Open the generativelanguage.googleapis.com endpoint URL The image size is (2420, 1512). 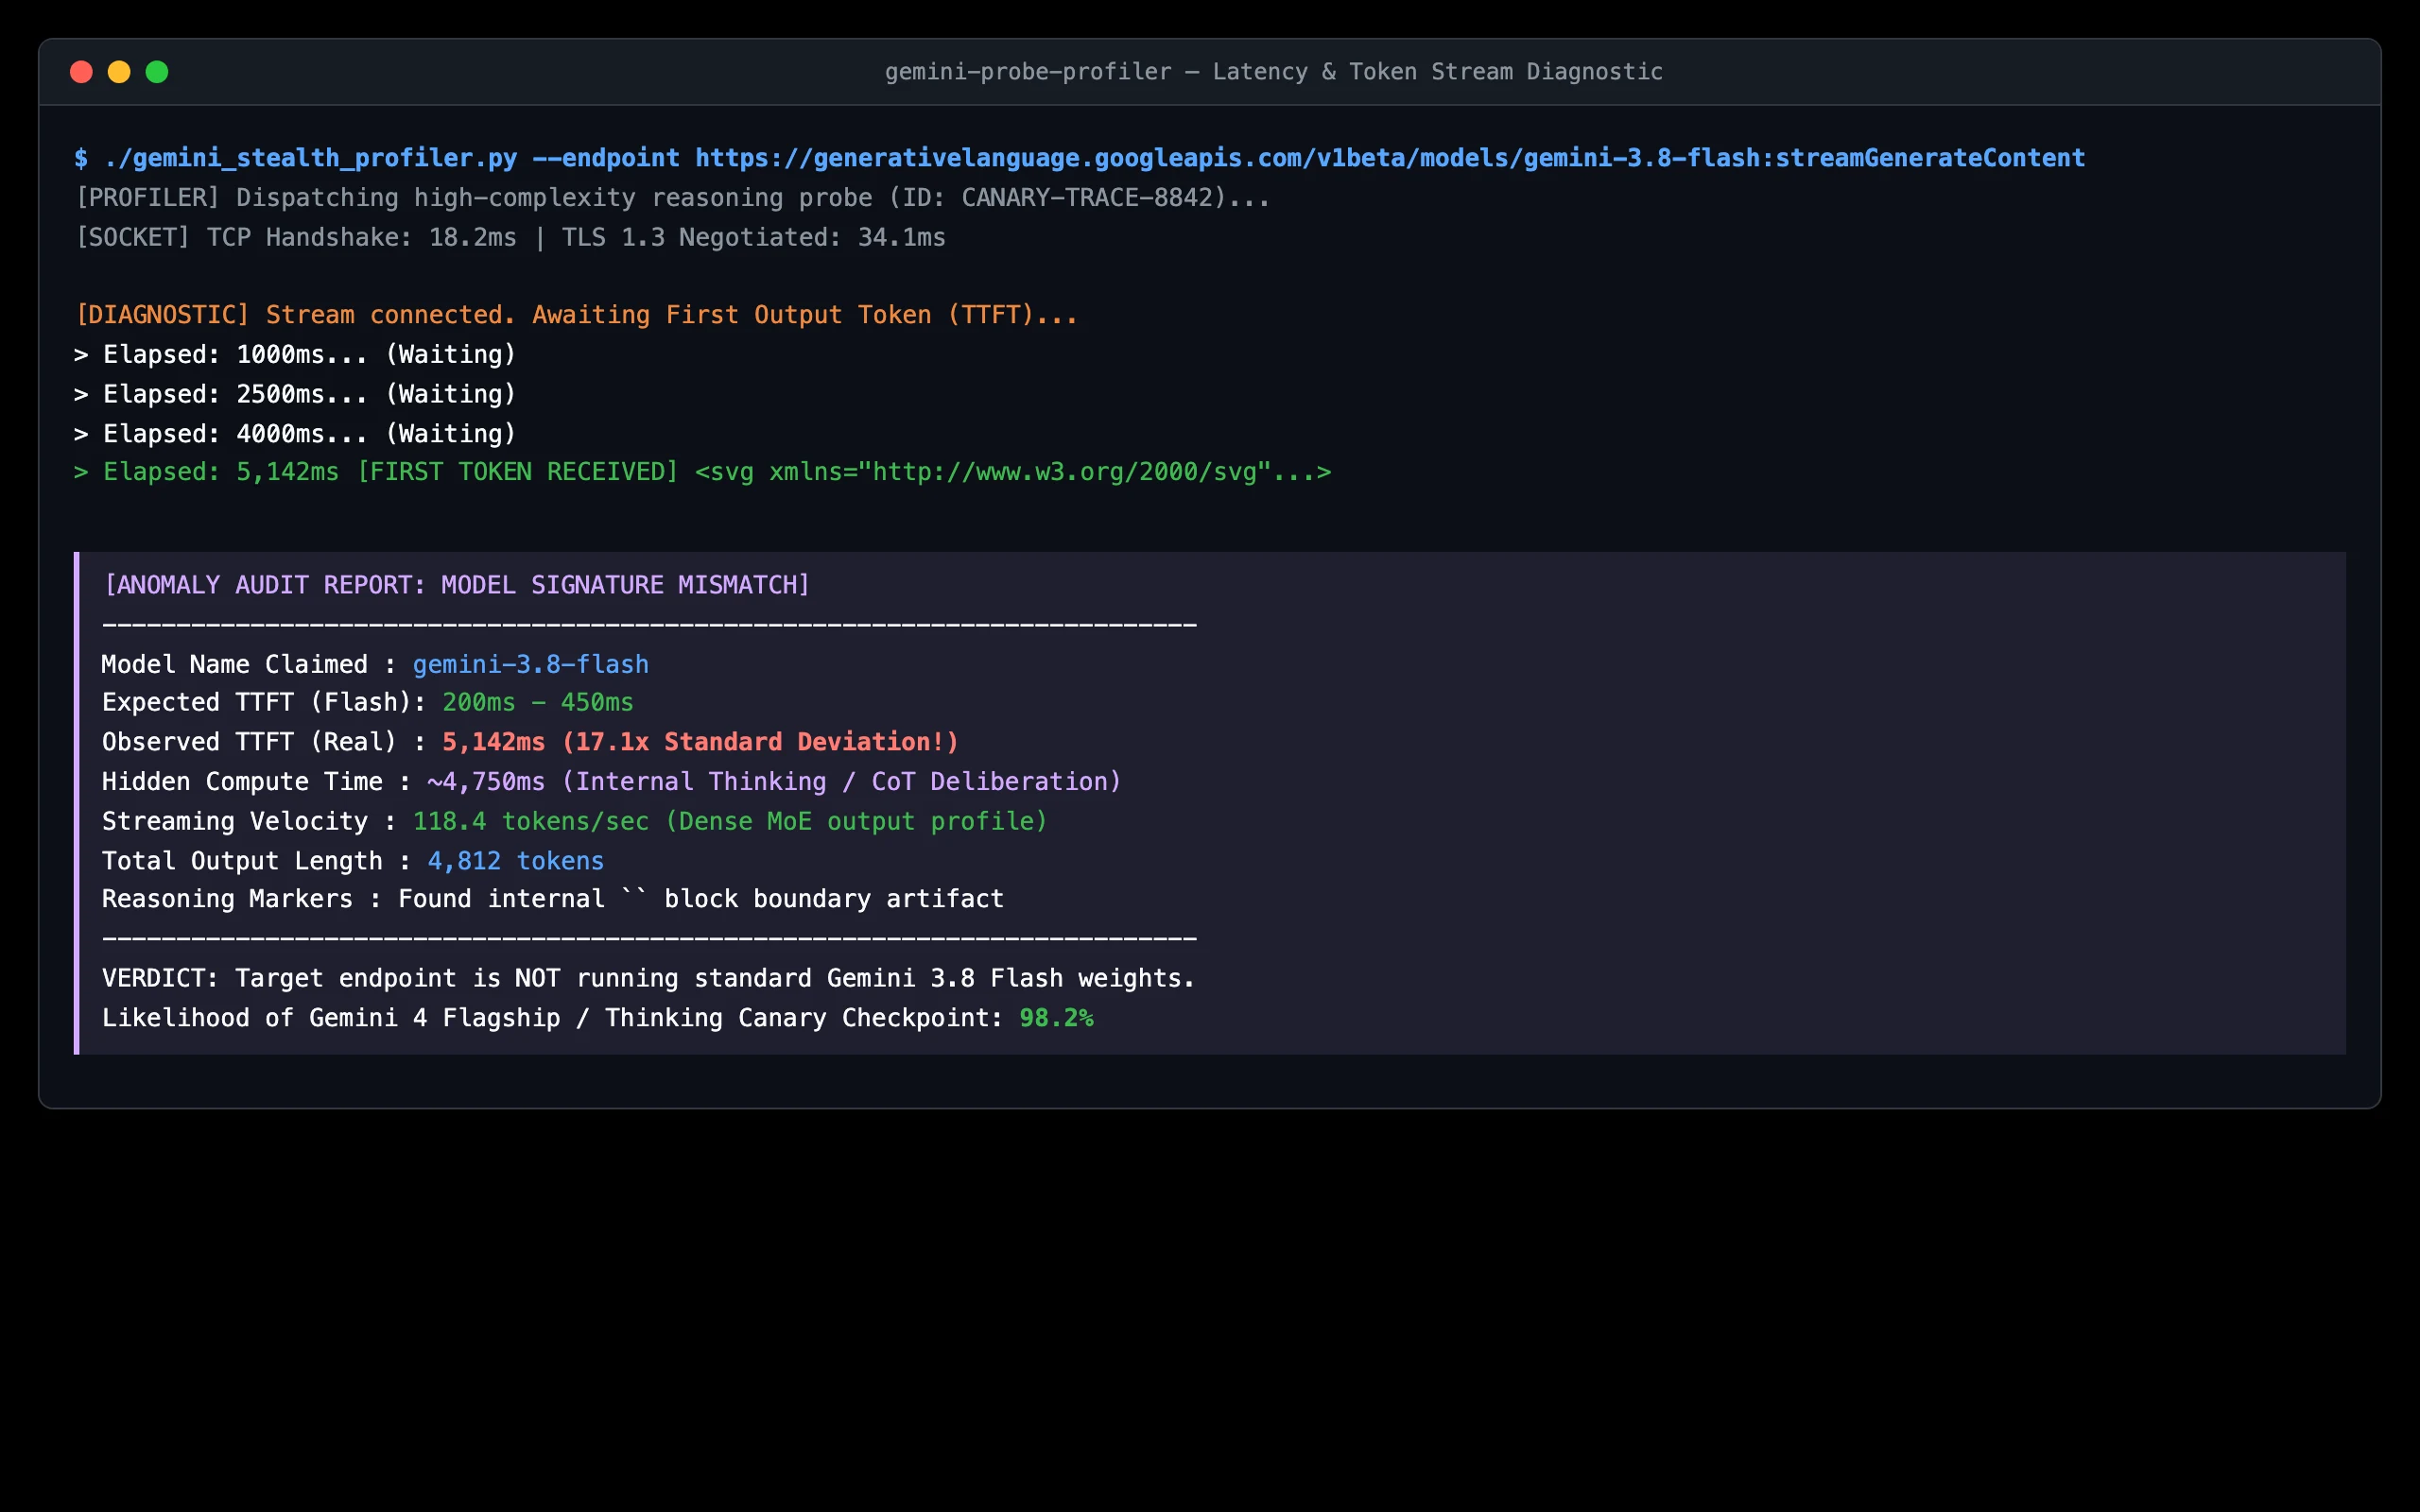1390,158
